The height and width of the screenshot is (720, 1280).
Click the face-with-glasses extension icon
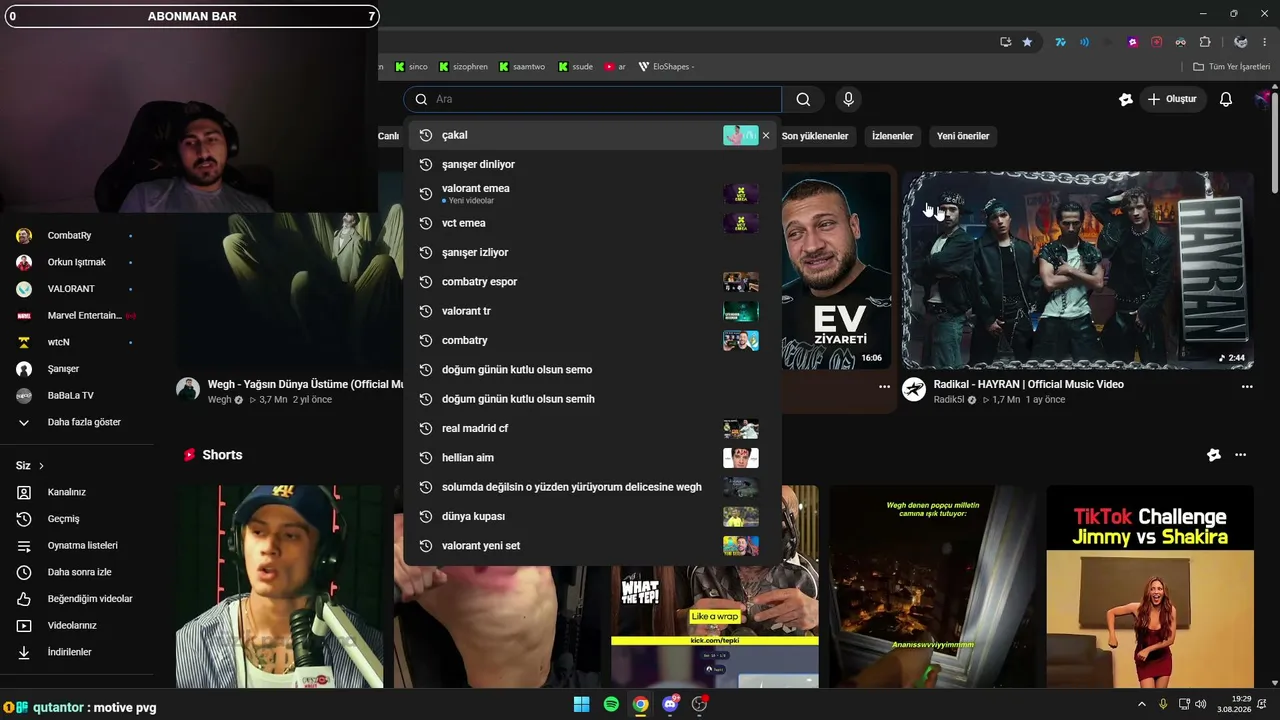tap(1180, 42)
